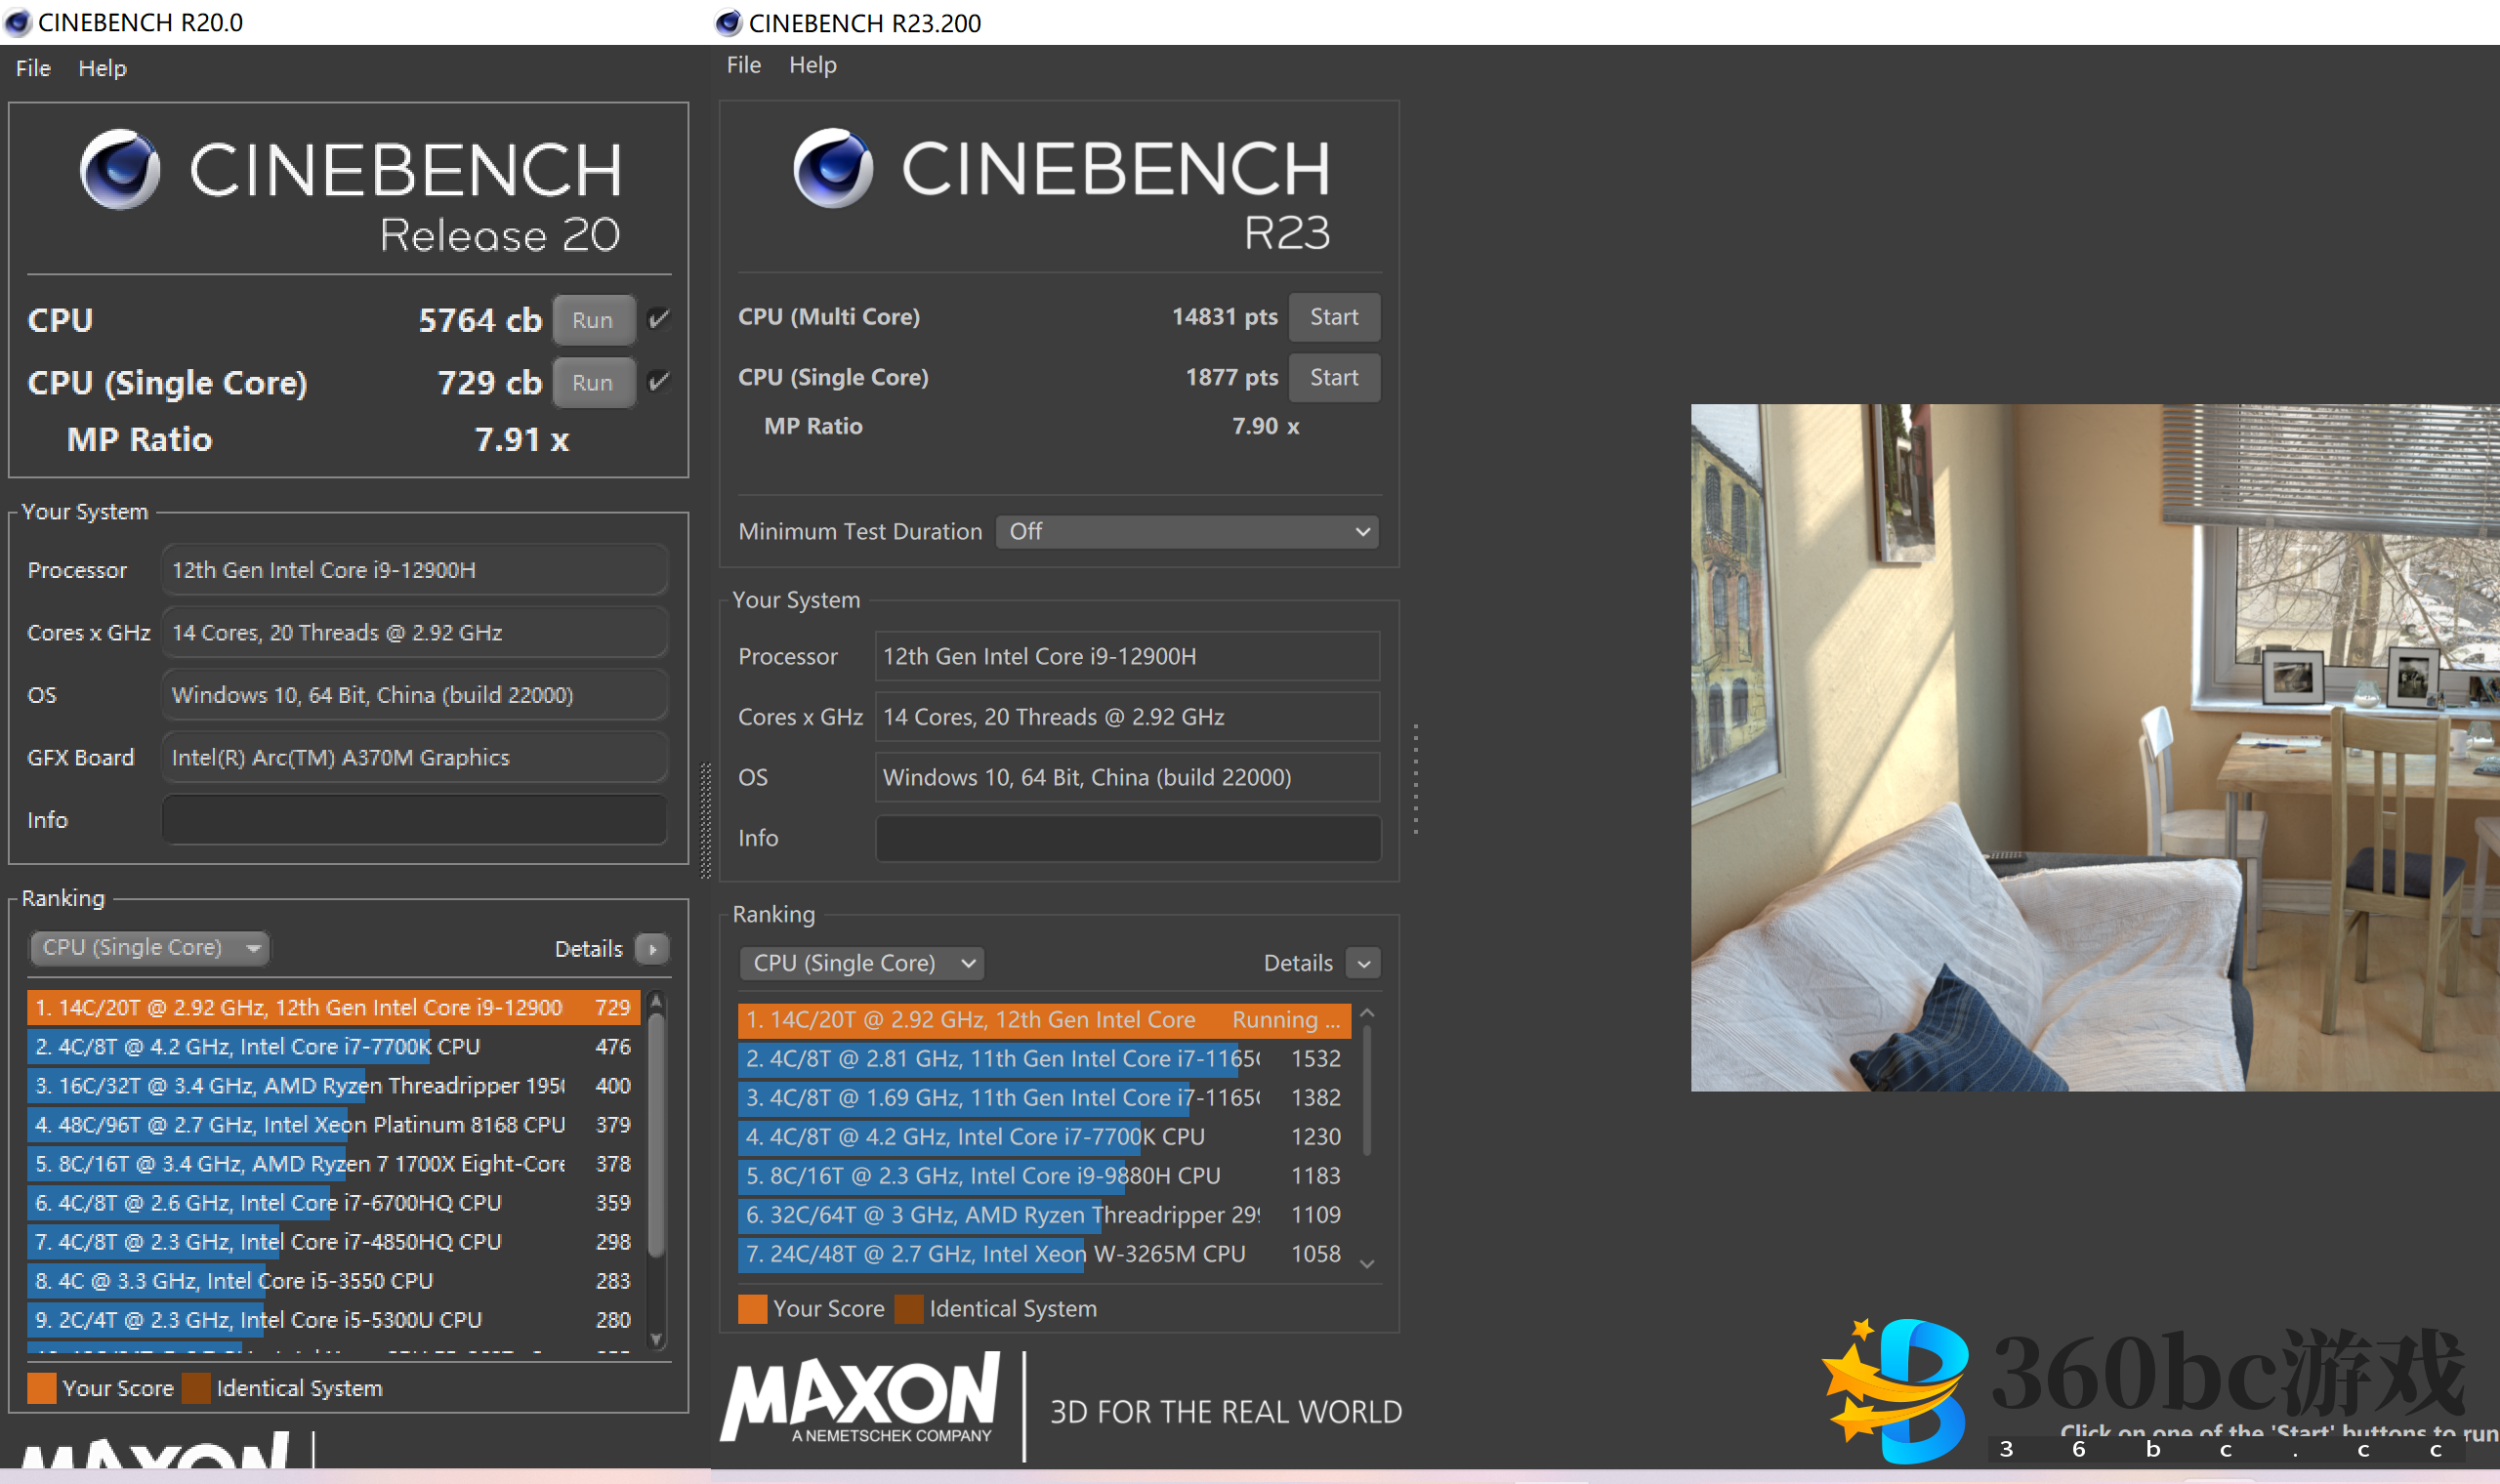Click the Cinebench Release 20 sphere logo

pyautogui.click(x=120, y=169)
